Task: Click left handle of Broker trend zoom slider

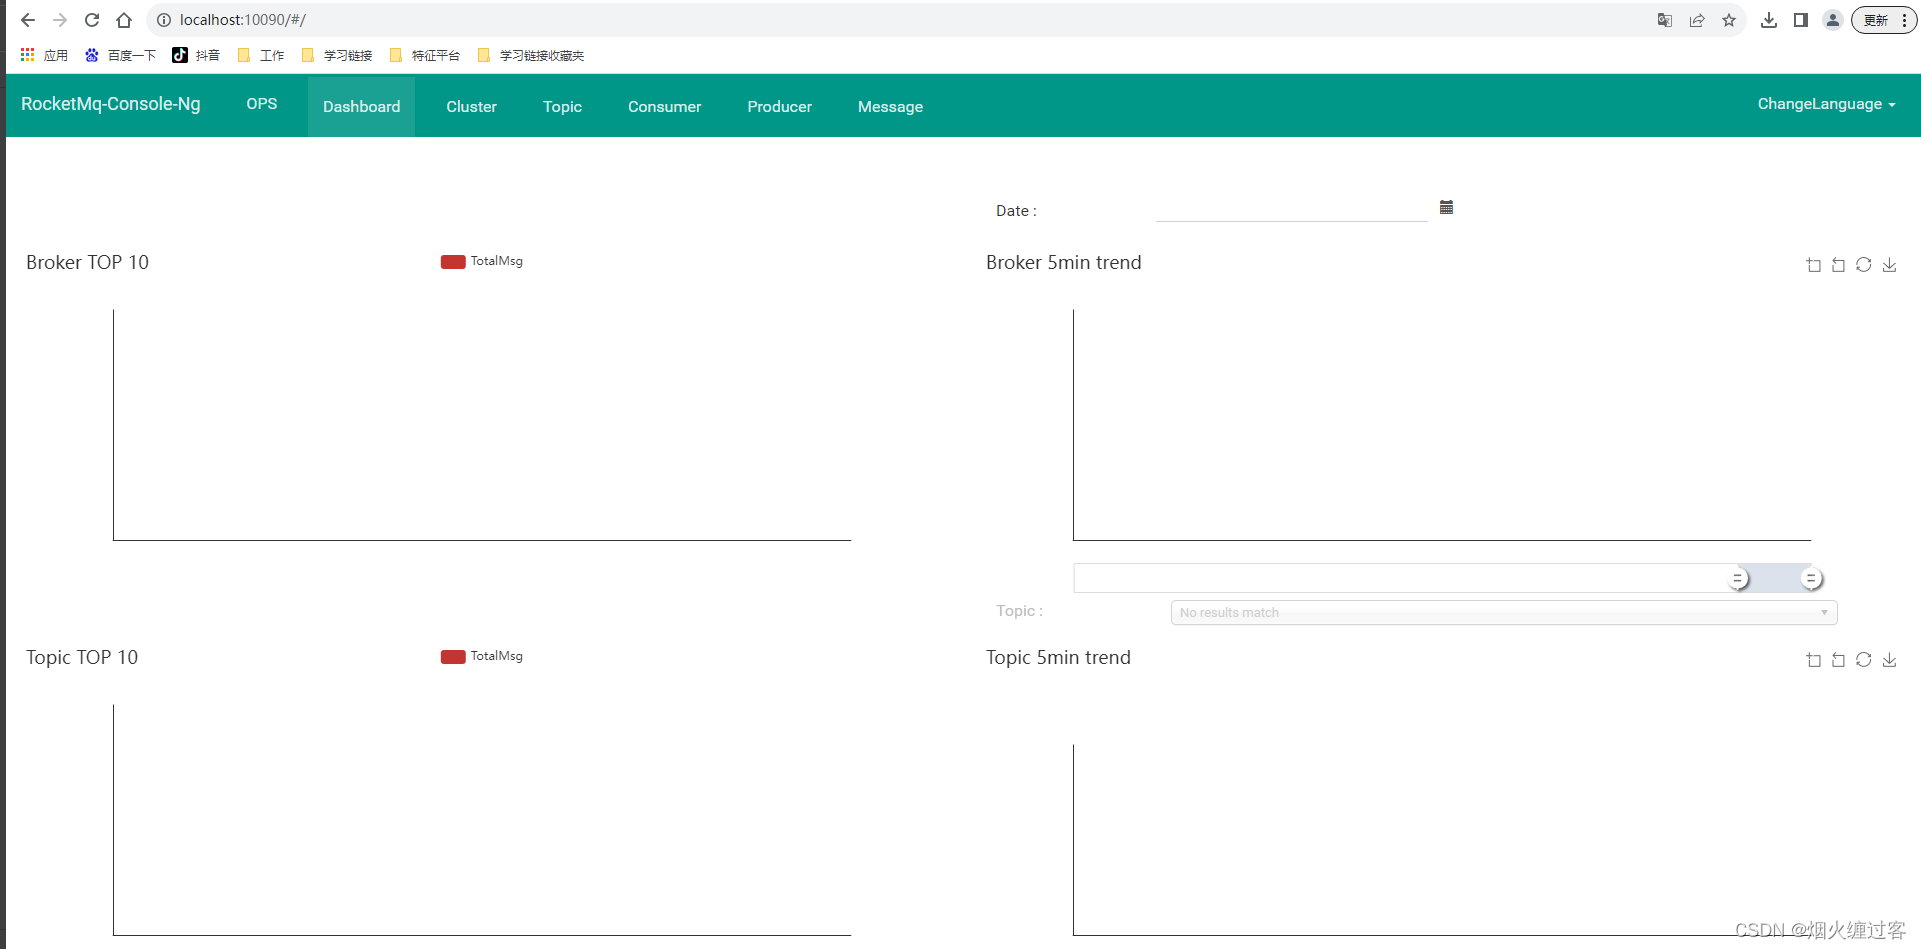Action: click(x=1738, y=578)
